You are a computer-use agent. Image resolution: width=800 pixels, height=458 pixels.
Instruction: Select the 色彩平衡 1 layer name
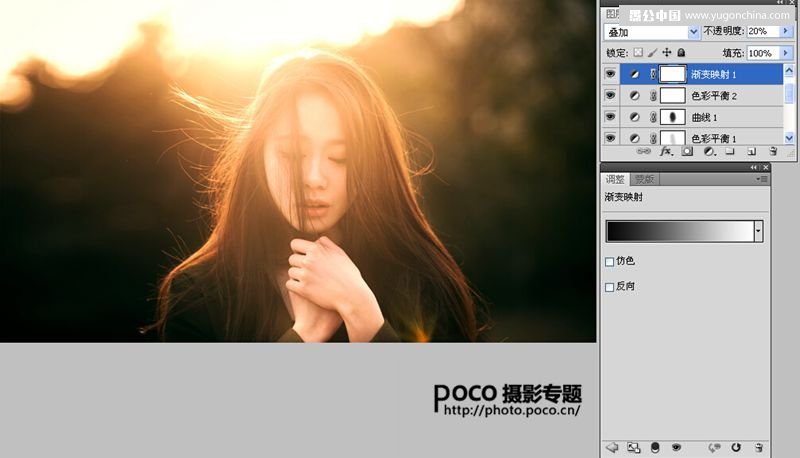(x=714, y=138)
